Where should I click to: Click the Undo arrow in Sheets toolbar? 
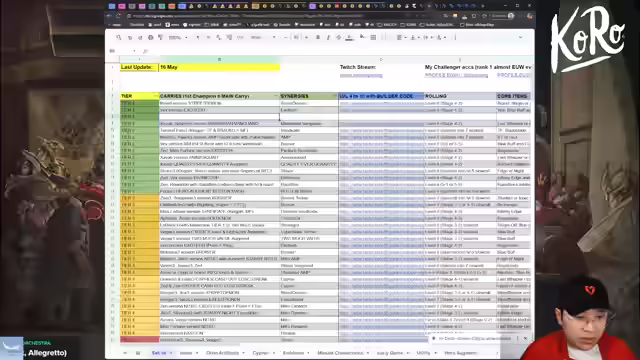130,37
